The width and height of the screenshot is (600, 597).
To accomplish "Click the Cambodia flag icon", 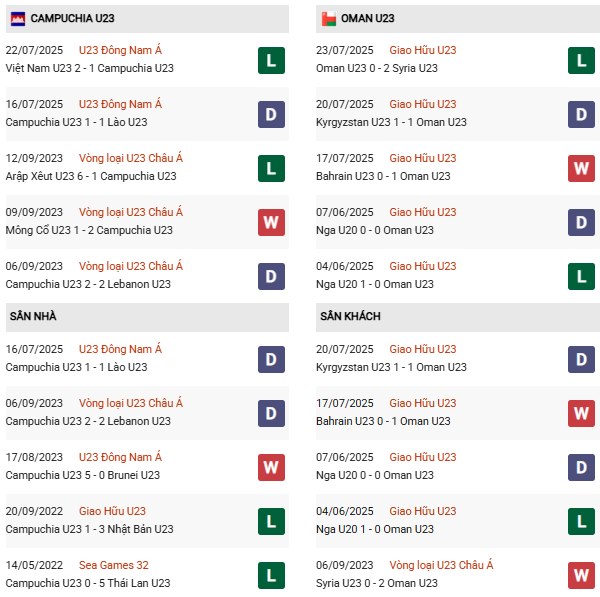I will pos(18,19).
